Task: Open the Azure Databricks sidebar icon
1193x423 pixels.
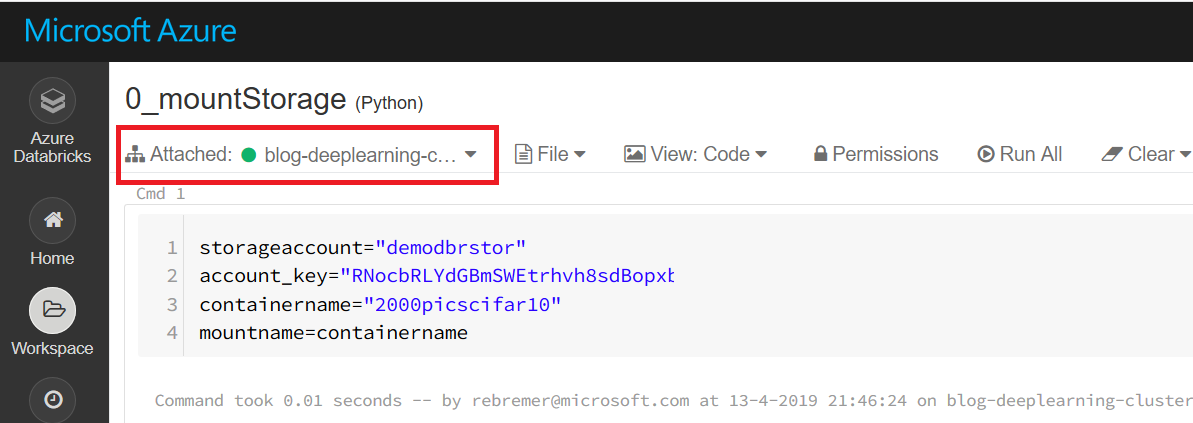Action: click(x=52, y=100)
